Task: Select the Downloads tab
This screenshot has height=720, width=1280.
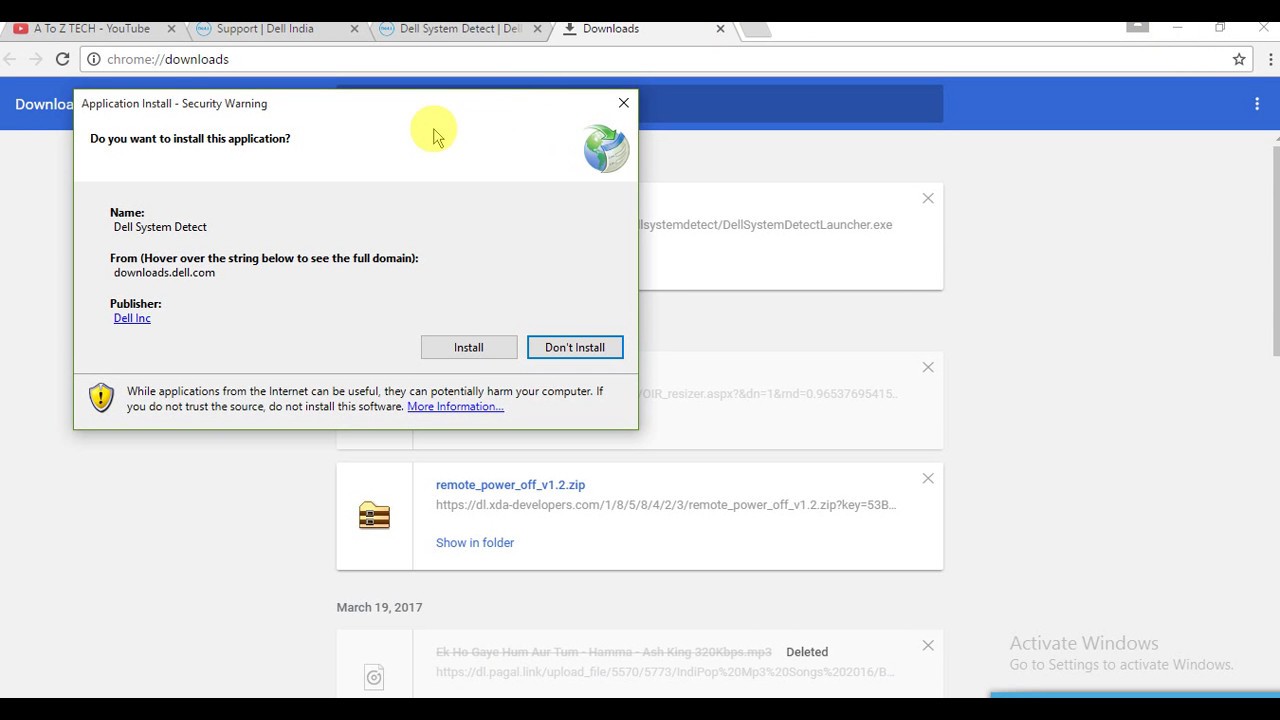Action: pos(610,29)
